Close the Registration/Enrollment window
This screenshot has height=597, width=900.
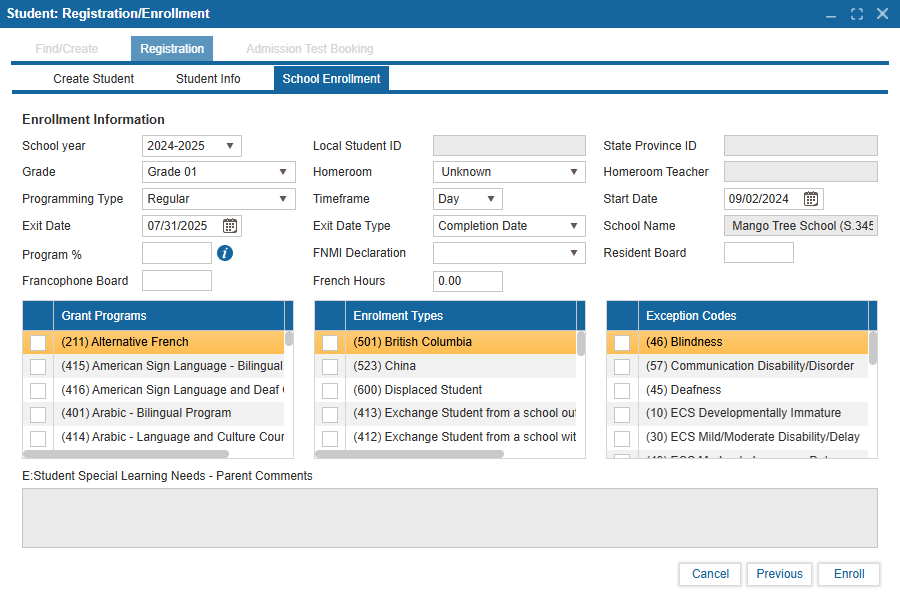[882, 14]
